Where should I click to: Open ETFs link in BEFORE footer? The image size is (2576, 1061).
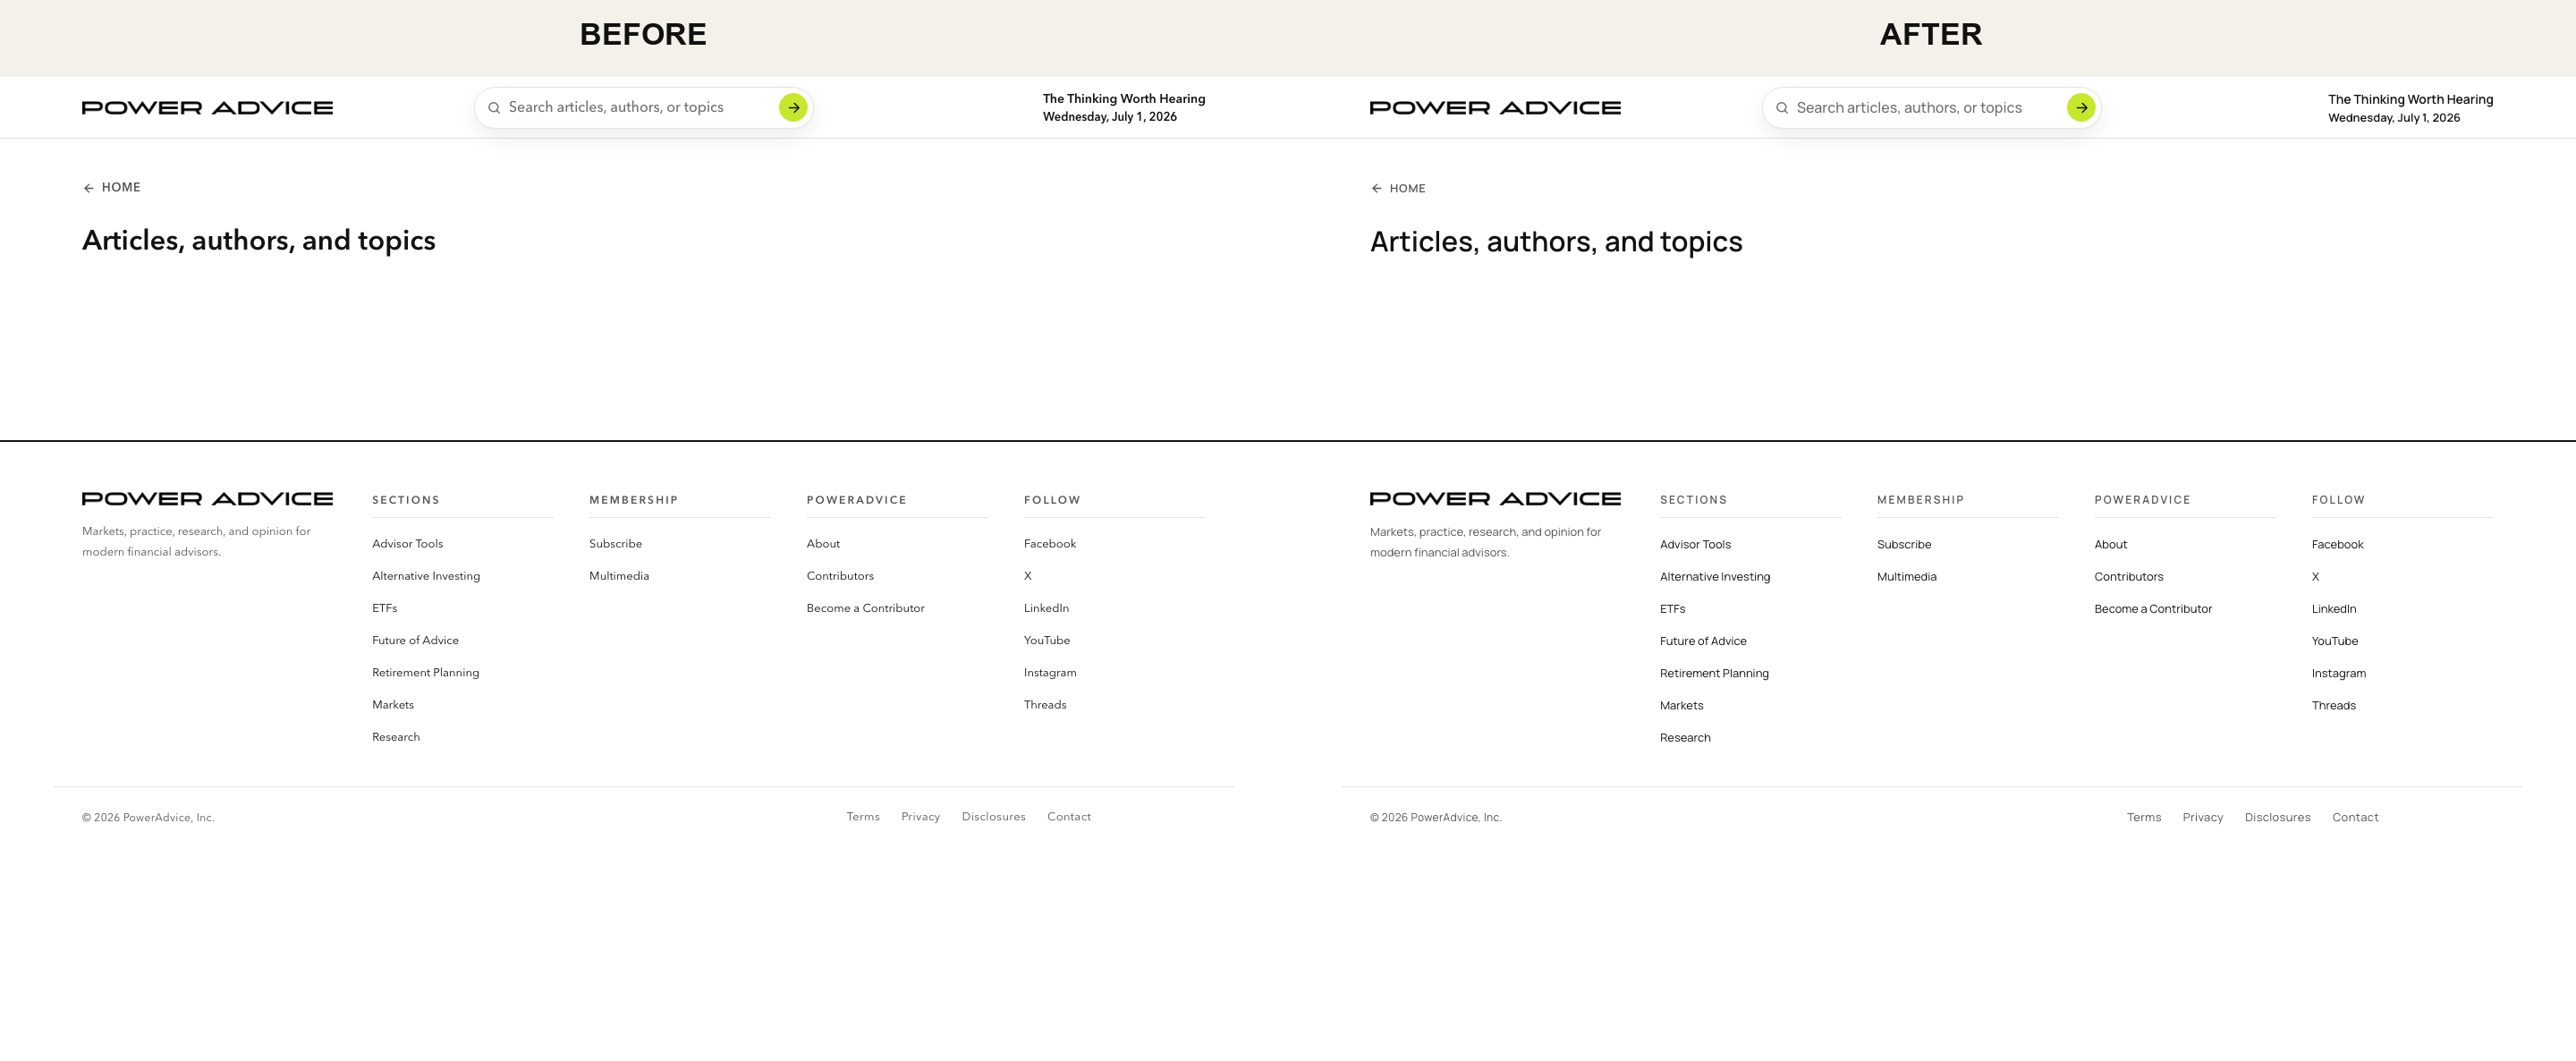pyautogui.click(x=384, y=607)
